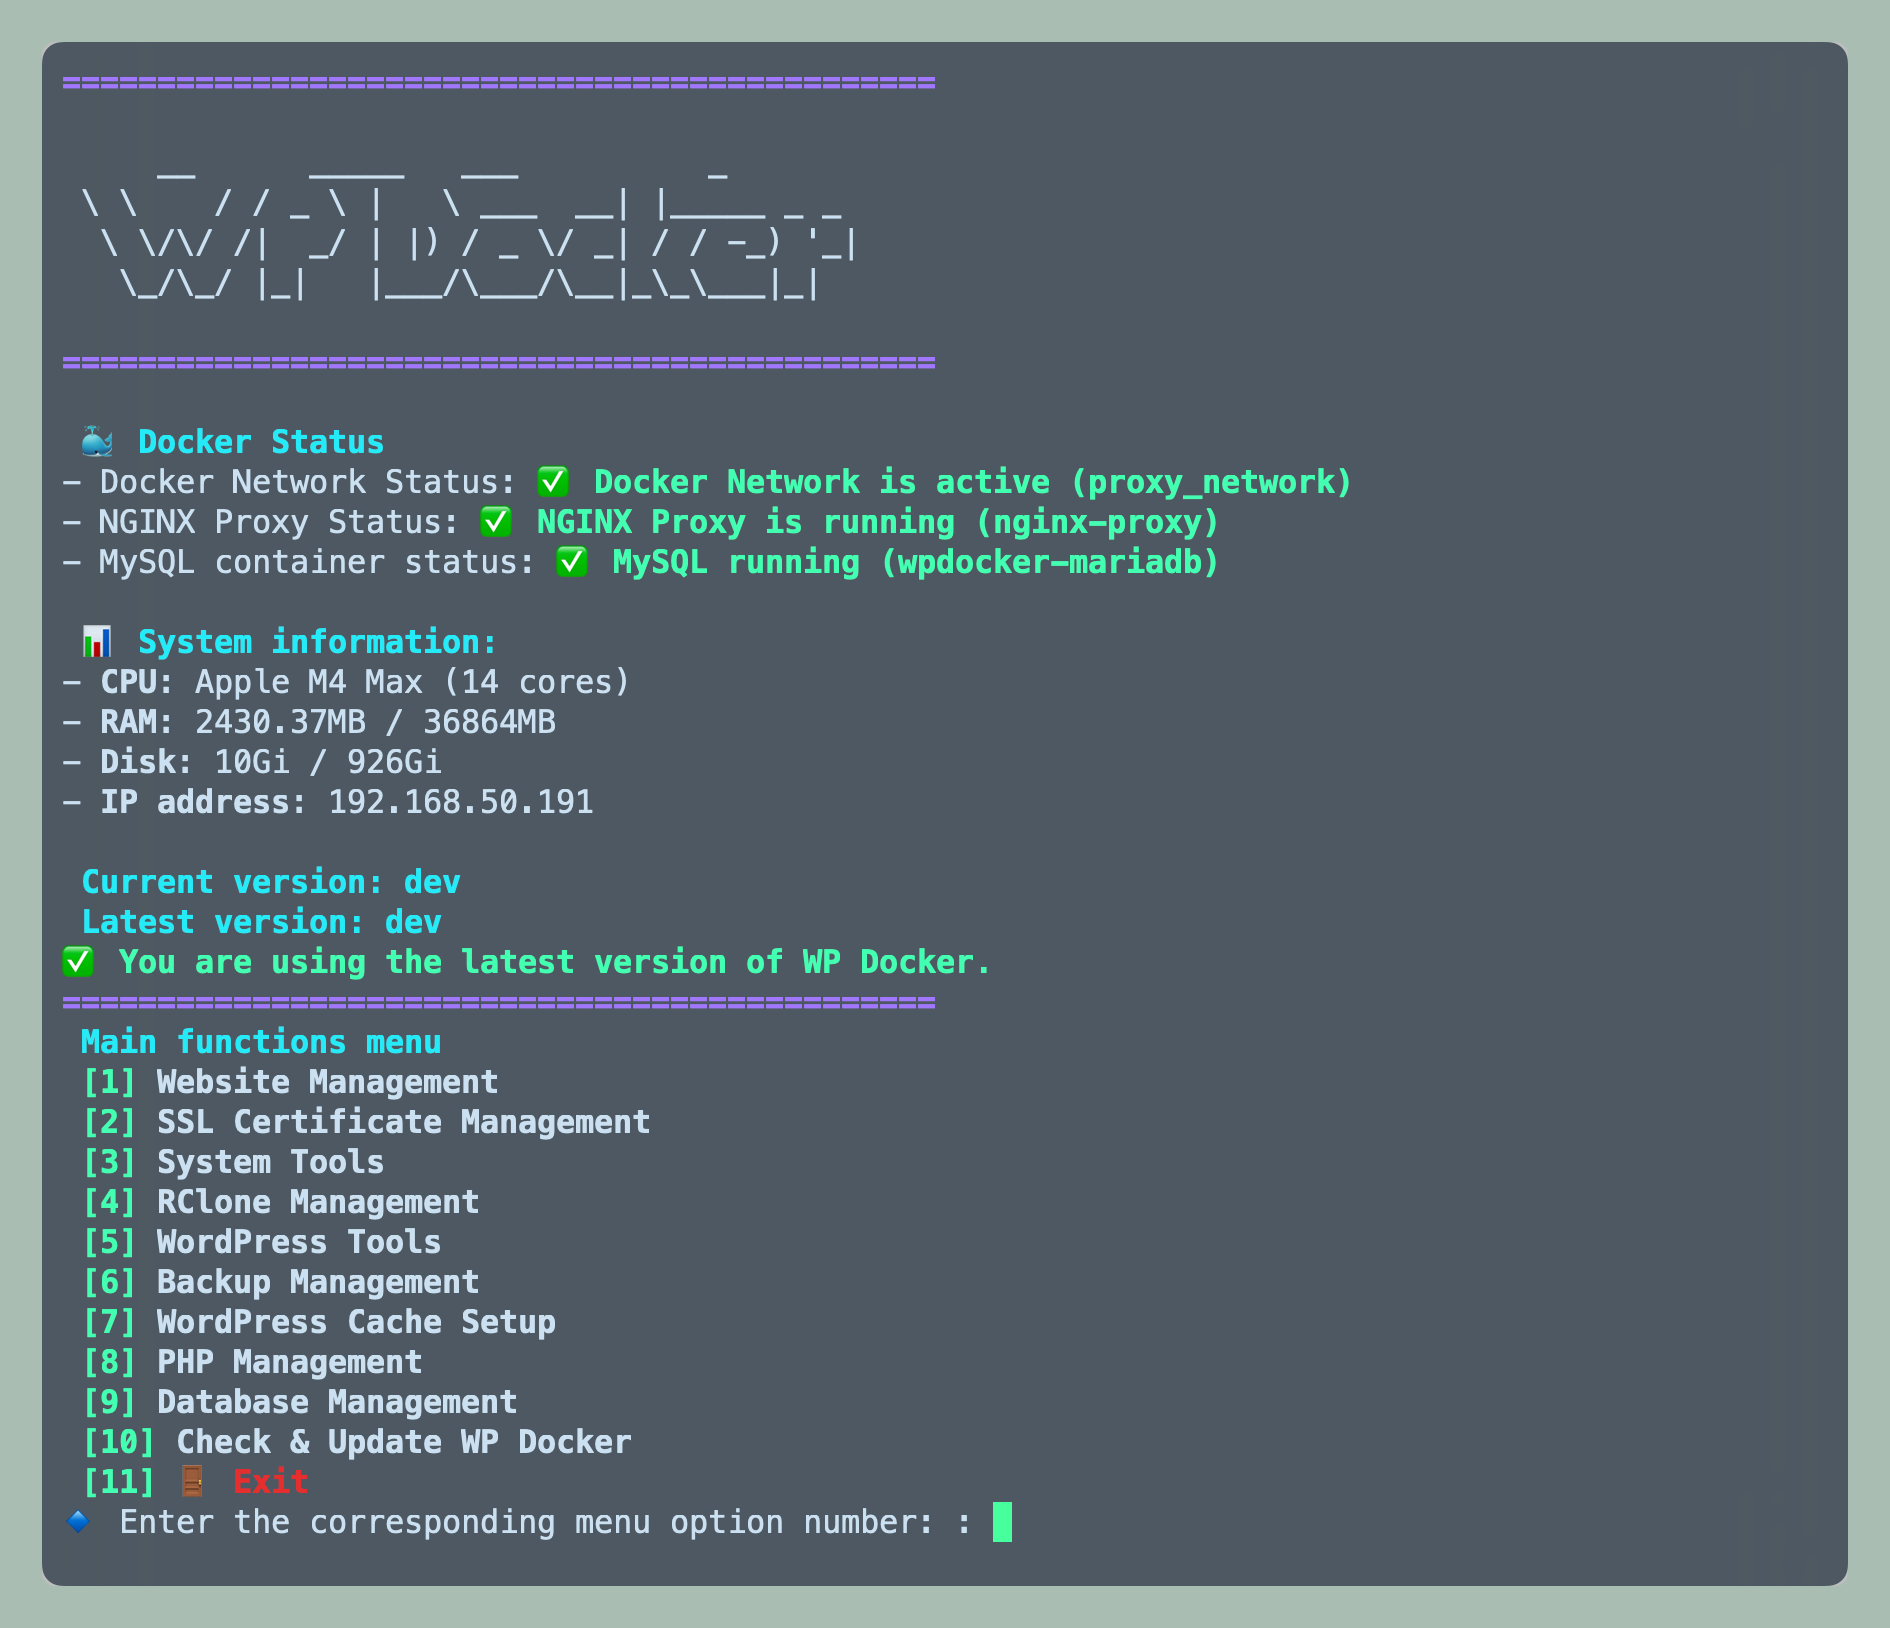Image resolution: width=1890 pixels, height=1628 pixels.
Task: Click the blue diamond prompt icon
Action: (77, 1521)
